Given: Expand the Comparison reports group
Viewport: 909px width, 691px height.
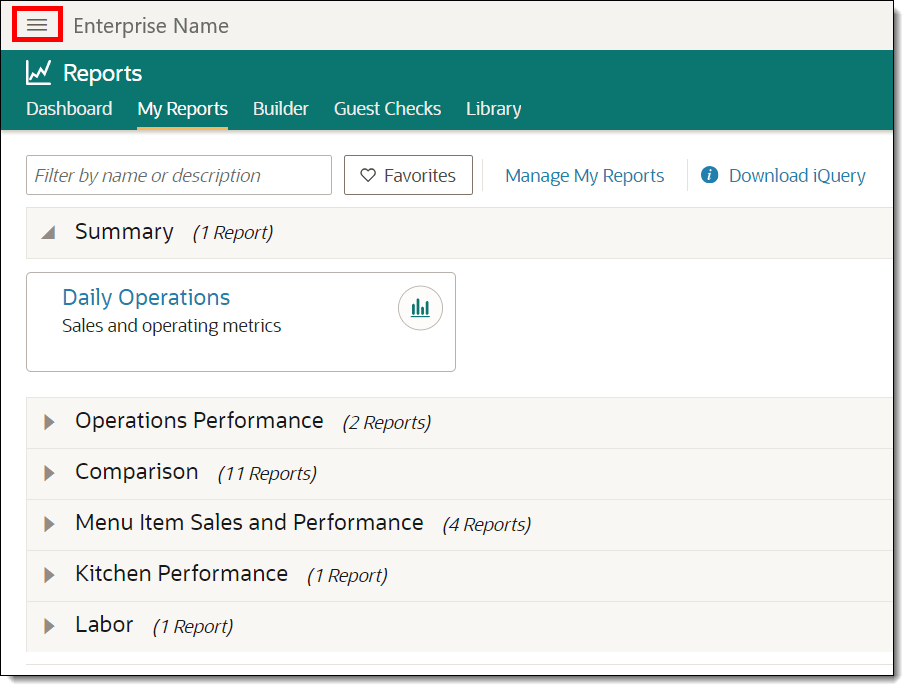Looking at the screenshot, I should coord(49,473).
